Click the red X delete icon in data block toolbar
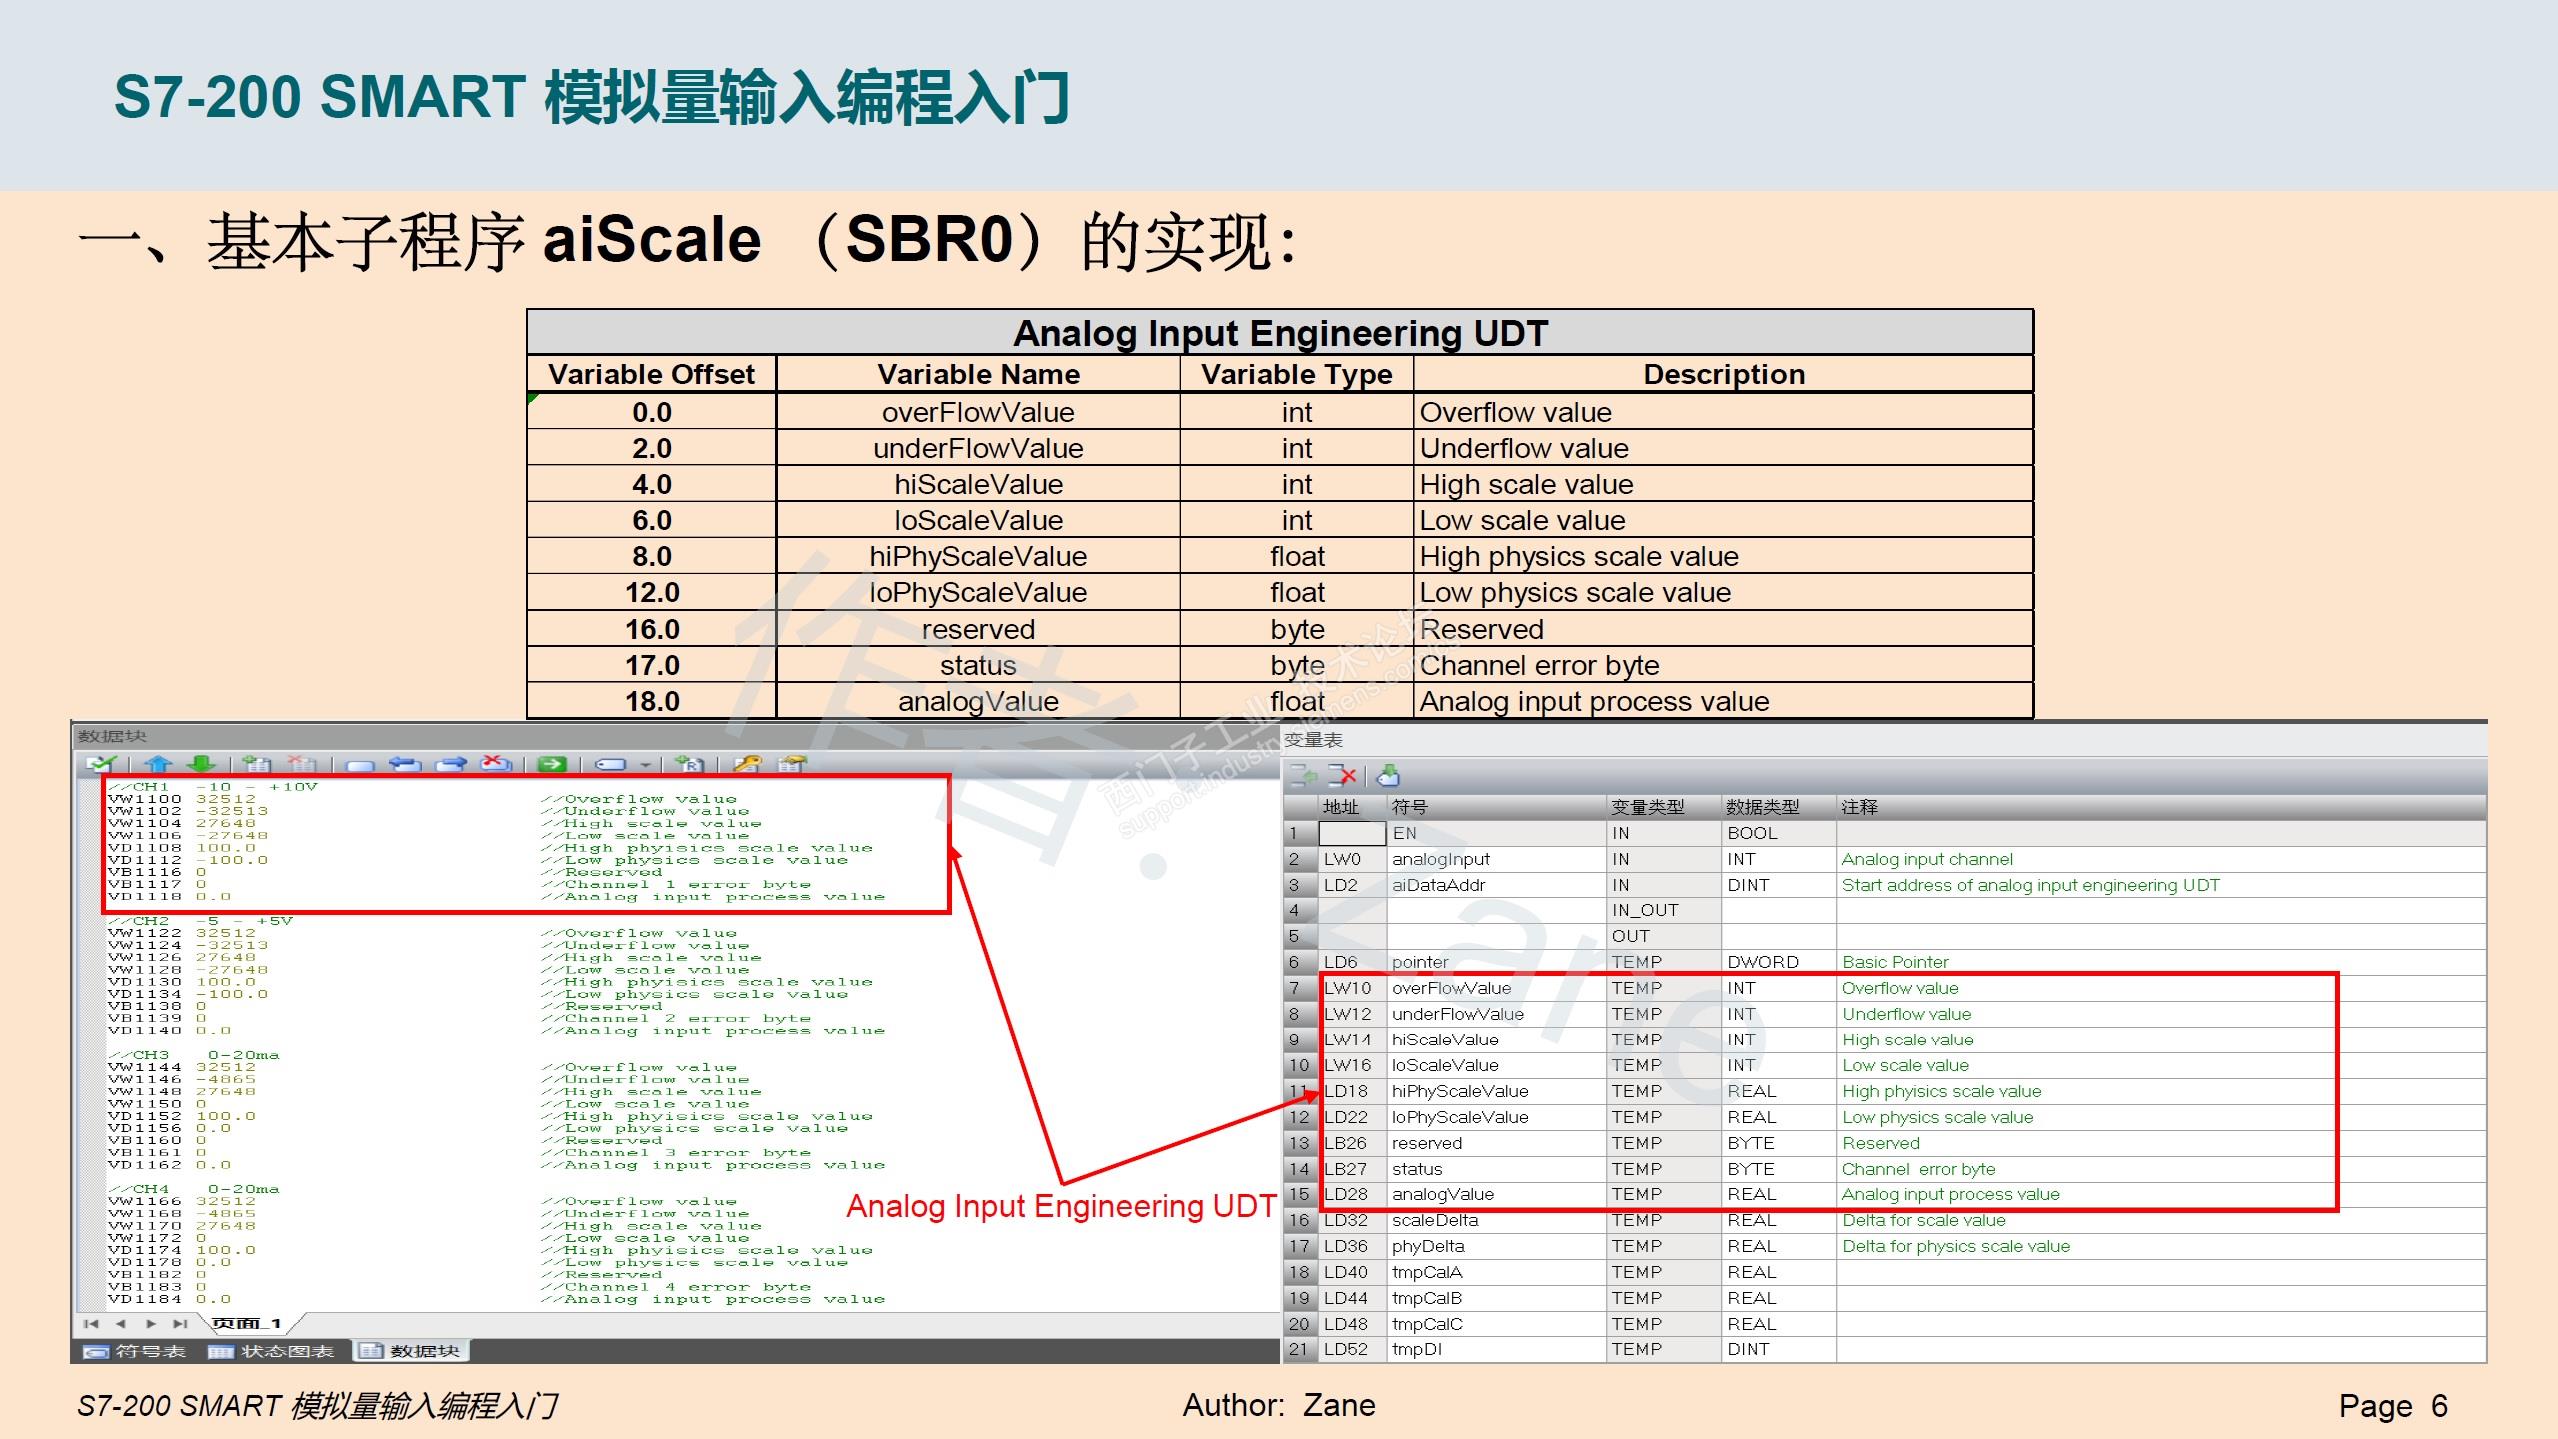 pos(495,765)
